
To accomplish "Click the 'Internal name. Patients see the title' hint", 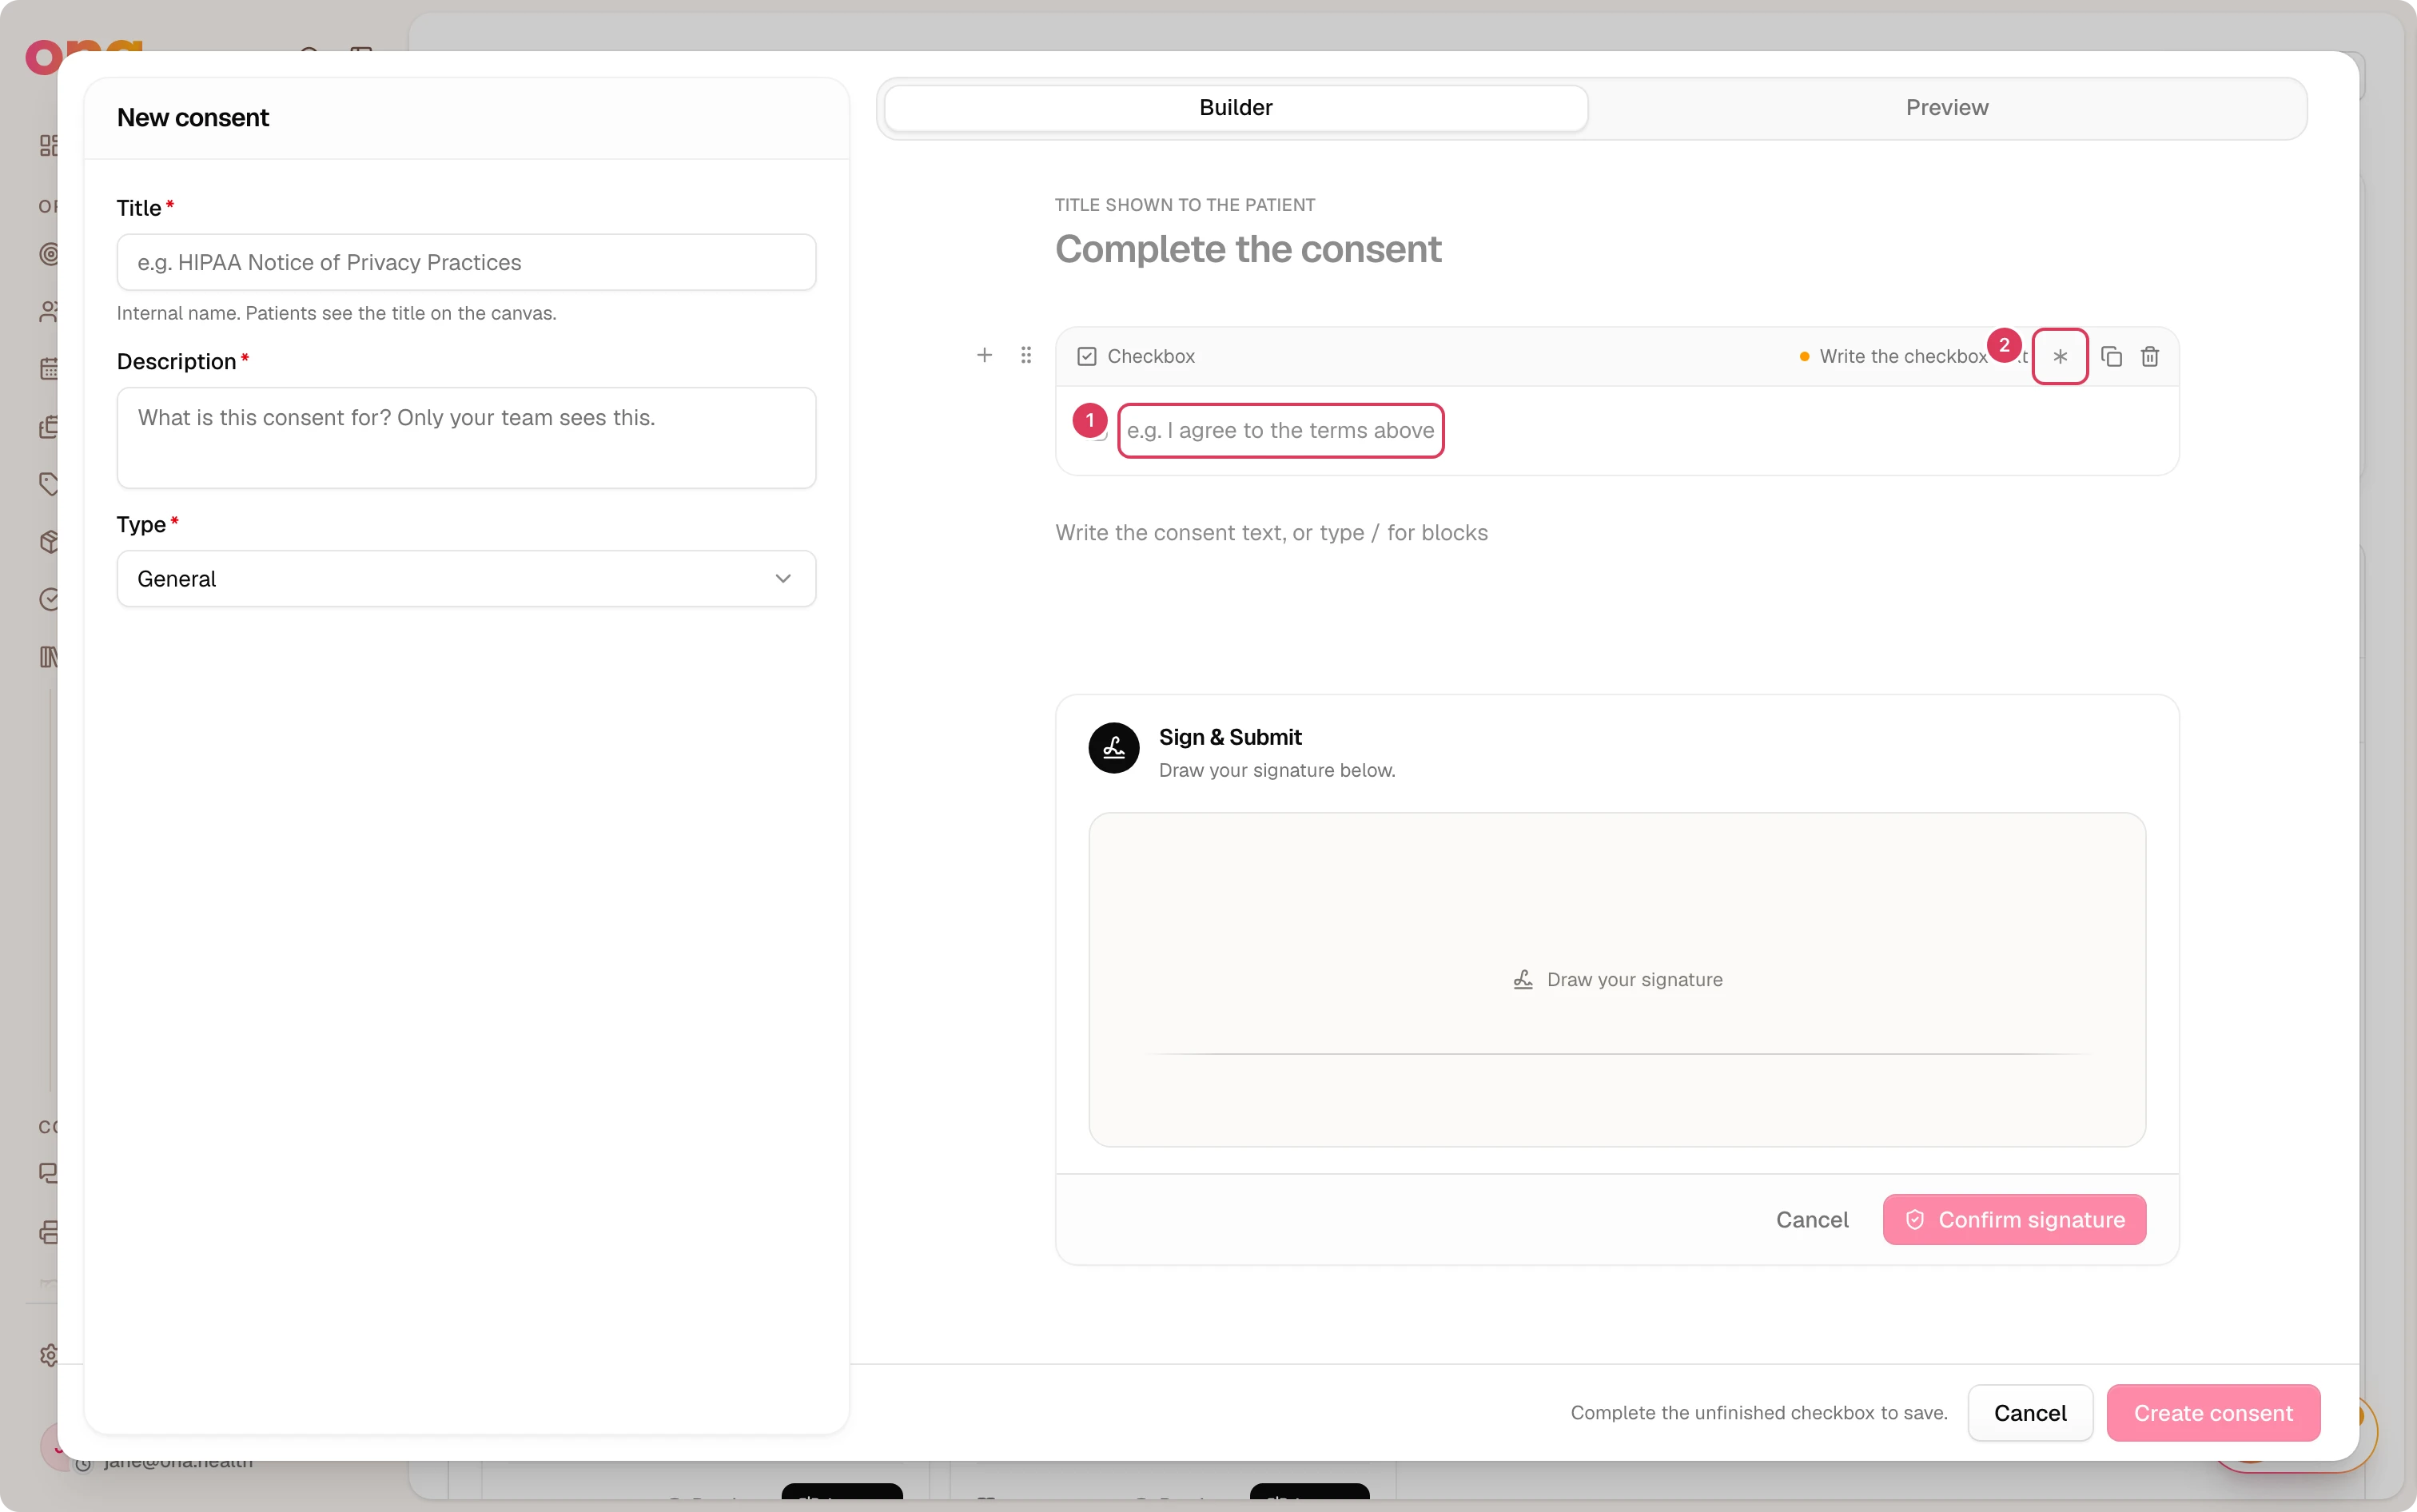I will coord(336,313).
